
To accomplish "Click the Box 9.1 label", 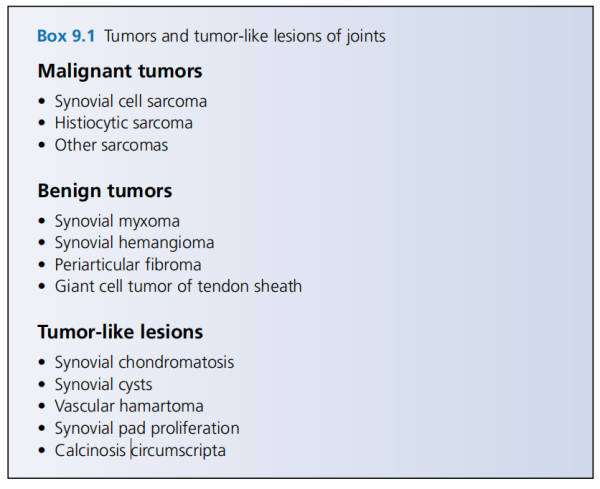I will point(66,36).
